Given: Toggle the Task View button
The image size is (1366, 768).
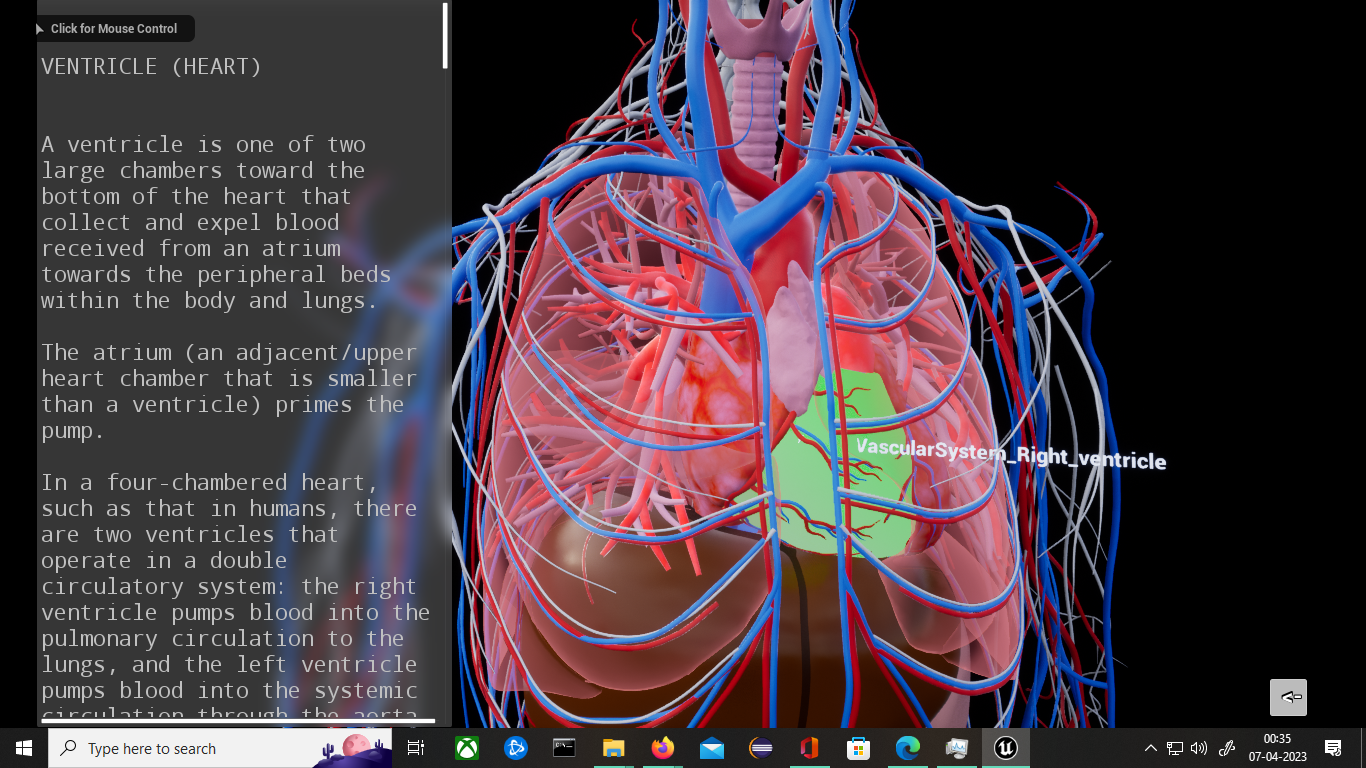Looking at the screenshot, I should coord(415,747).
